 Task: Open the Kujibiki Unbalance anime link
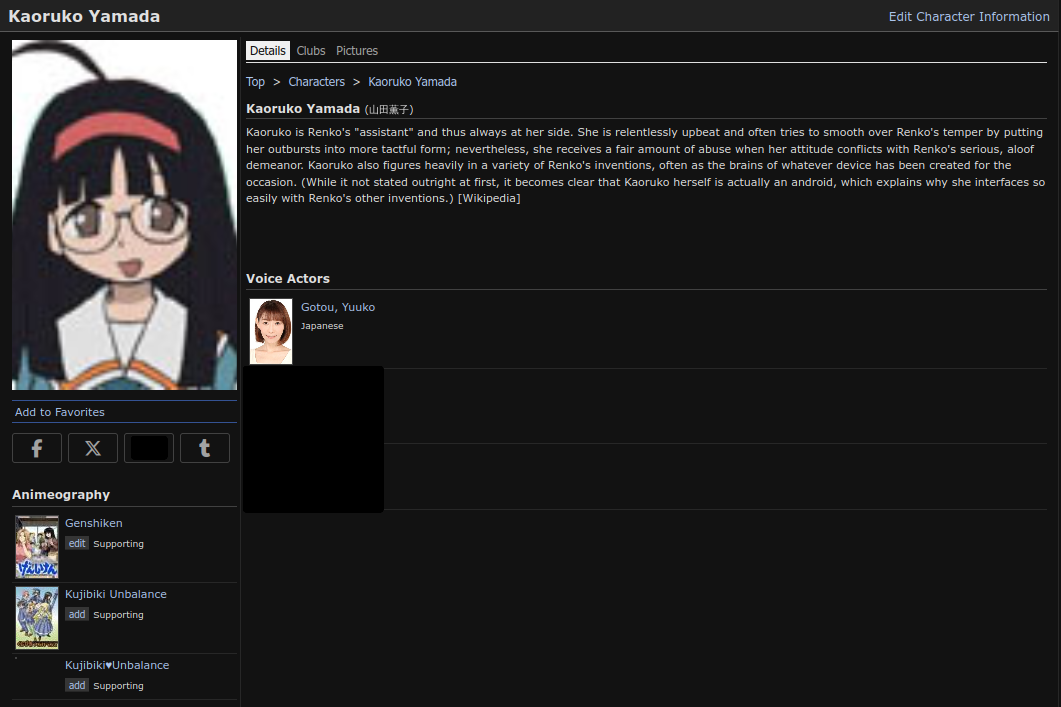(116, 594)
